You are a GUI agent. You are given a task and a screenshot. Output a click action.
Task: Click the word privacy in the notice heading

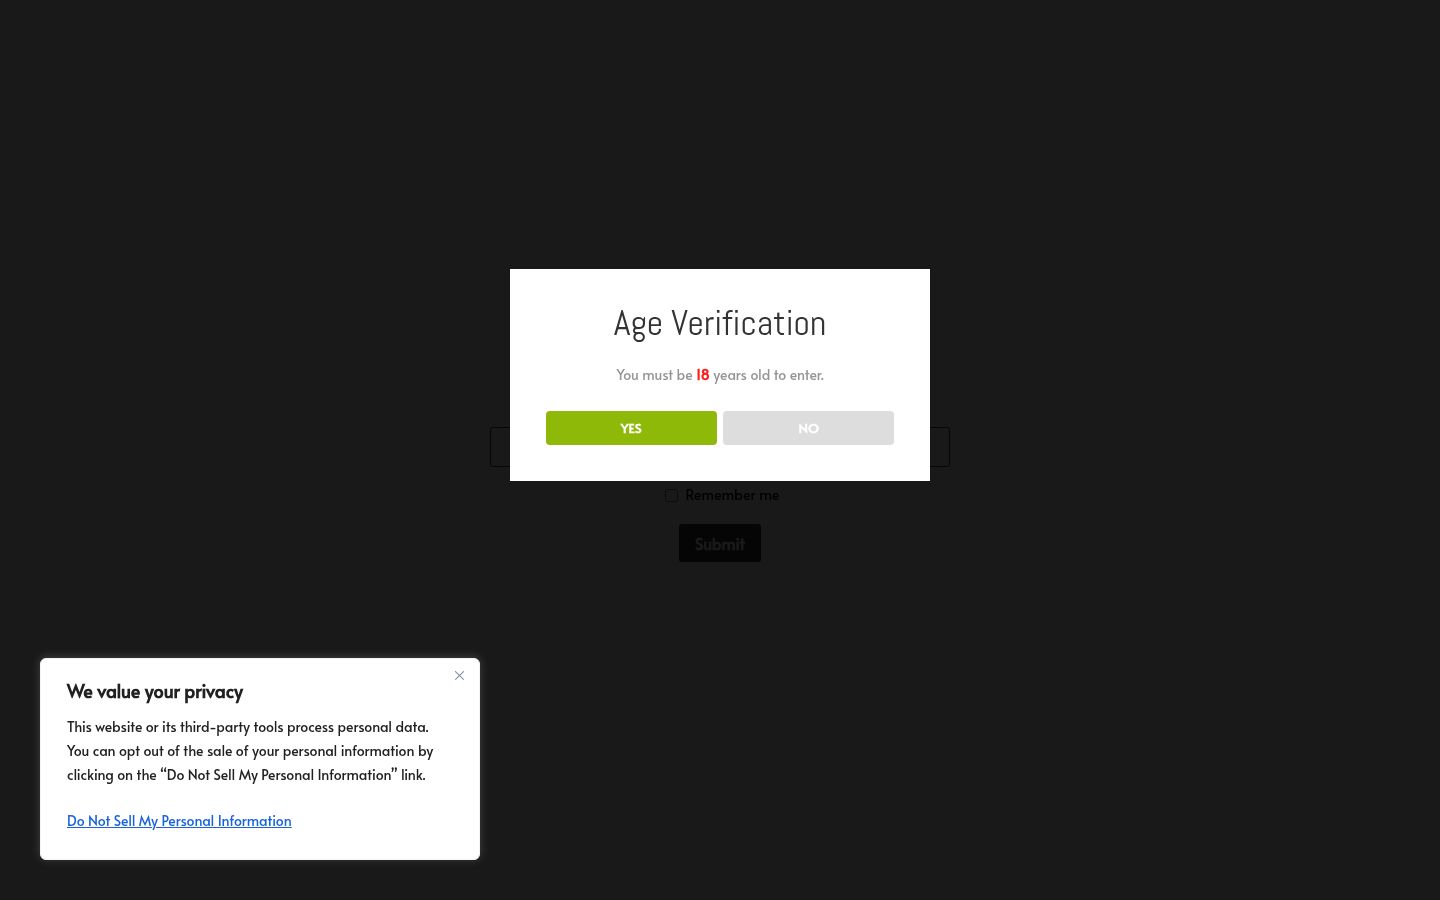click(213, 692)
